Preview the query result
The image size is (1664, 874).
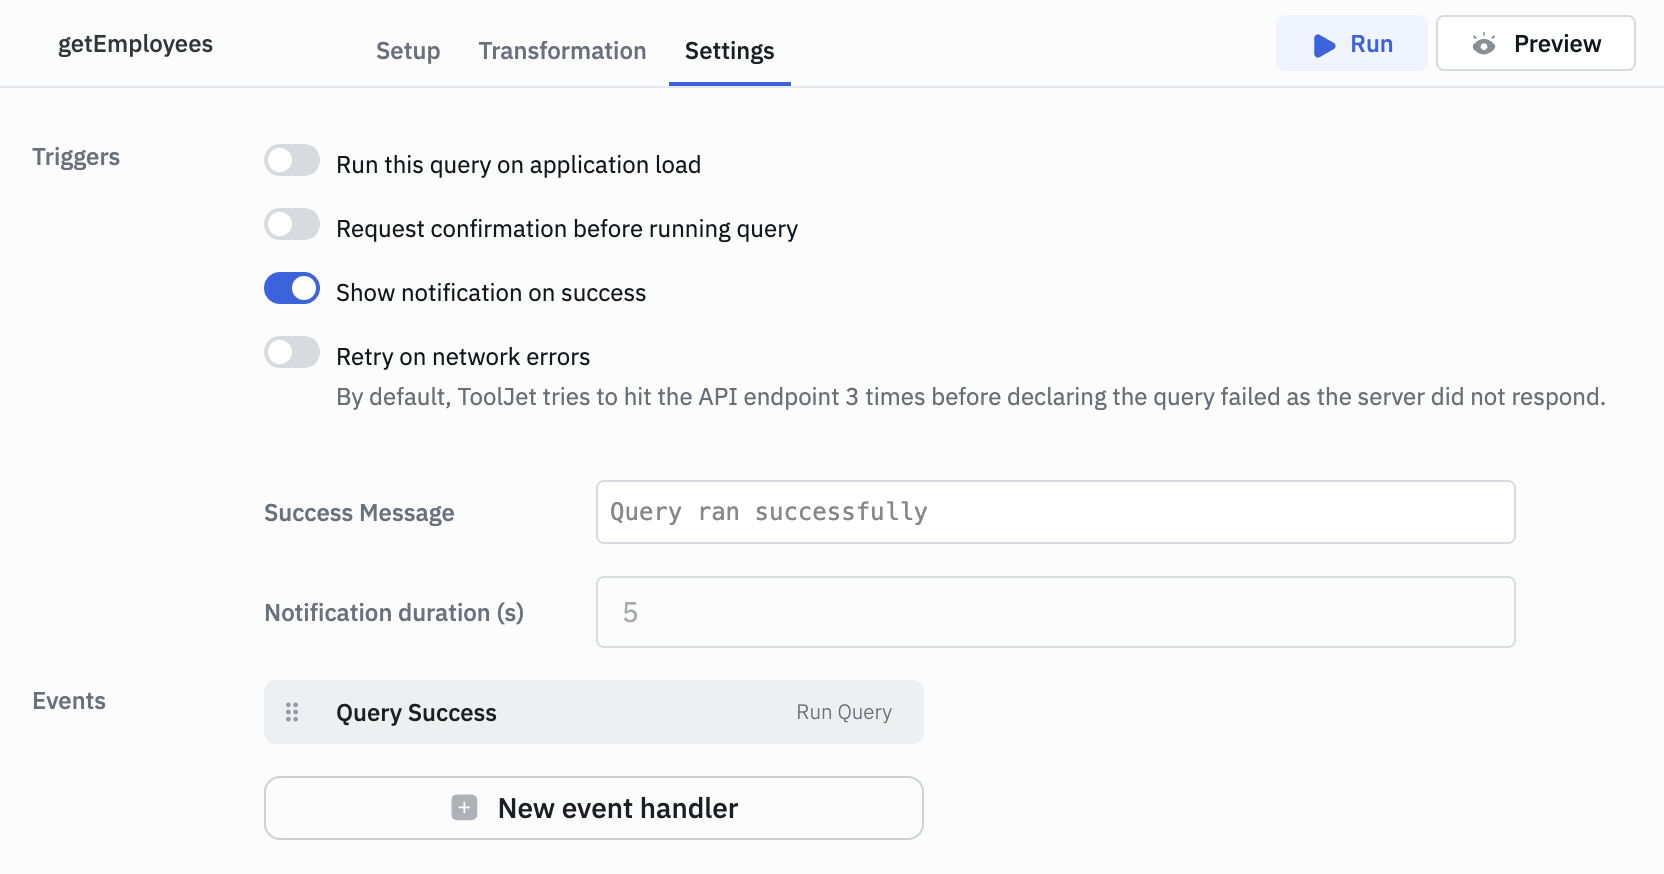(x=1535, y=43)
